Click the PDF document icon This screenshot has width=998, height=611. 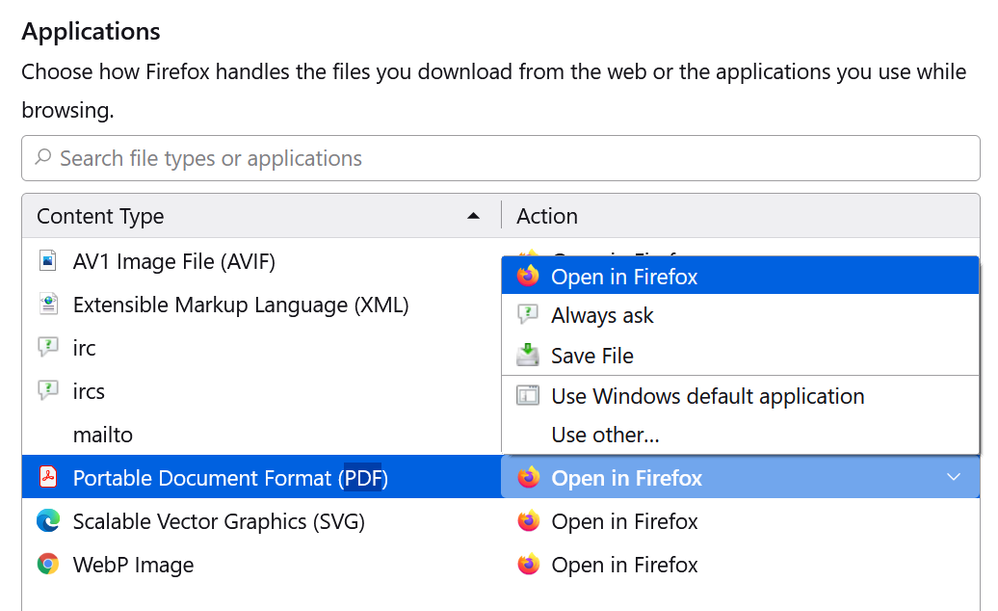[x=47, y=477]
